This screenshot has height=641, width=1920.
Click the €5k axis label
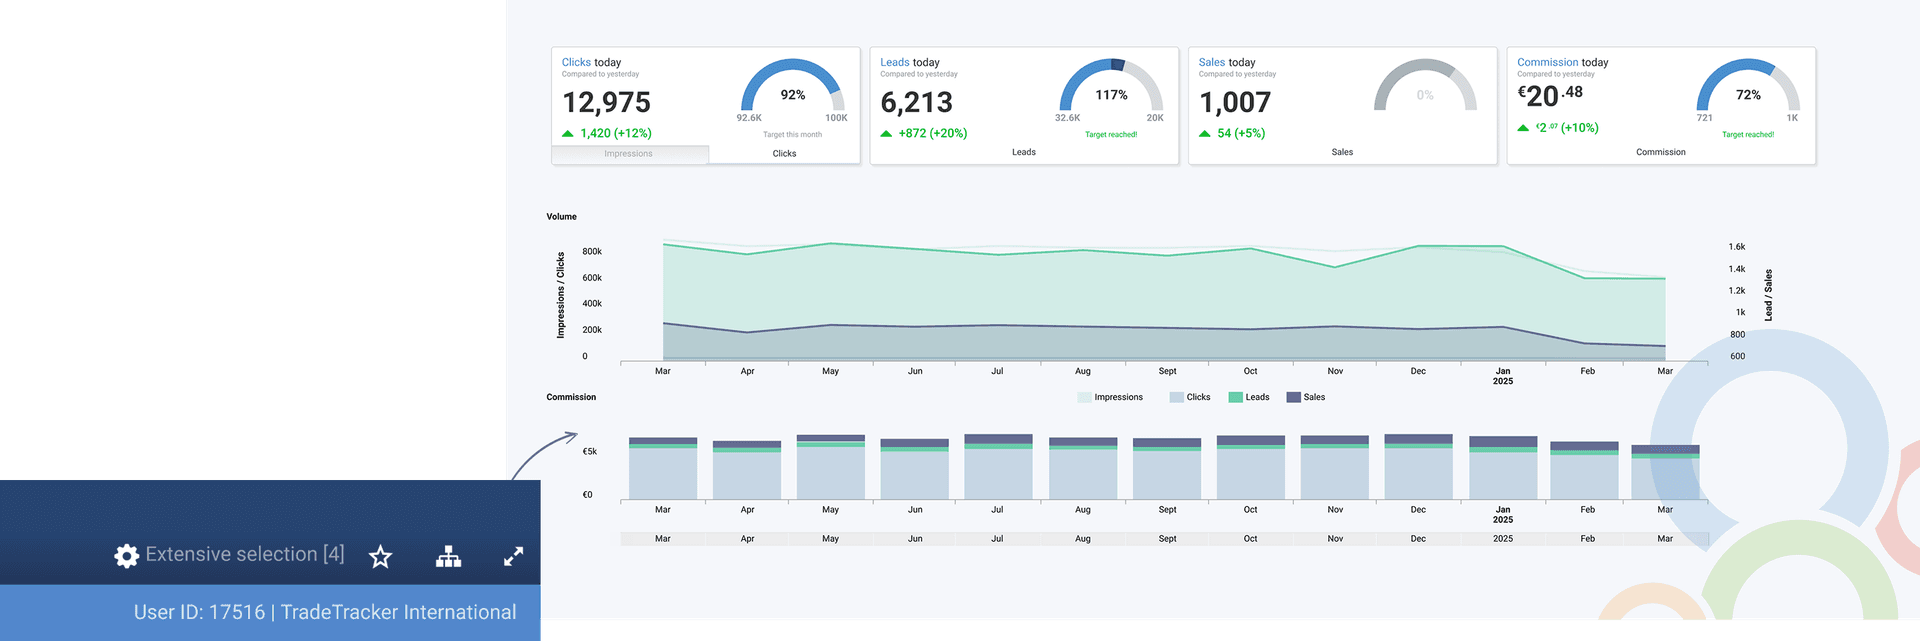(590, 452)
